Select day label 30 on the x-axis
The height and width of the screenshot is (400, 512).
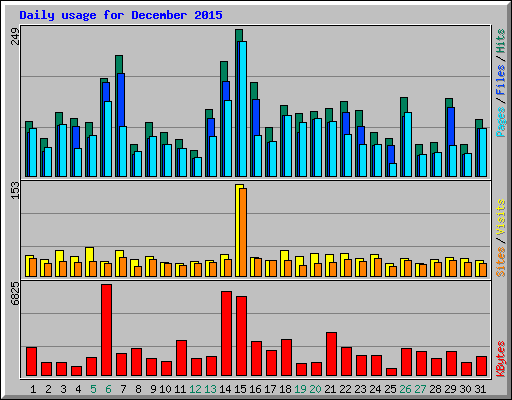(x=465, y=389)
